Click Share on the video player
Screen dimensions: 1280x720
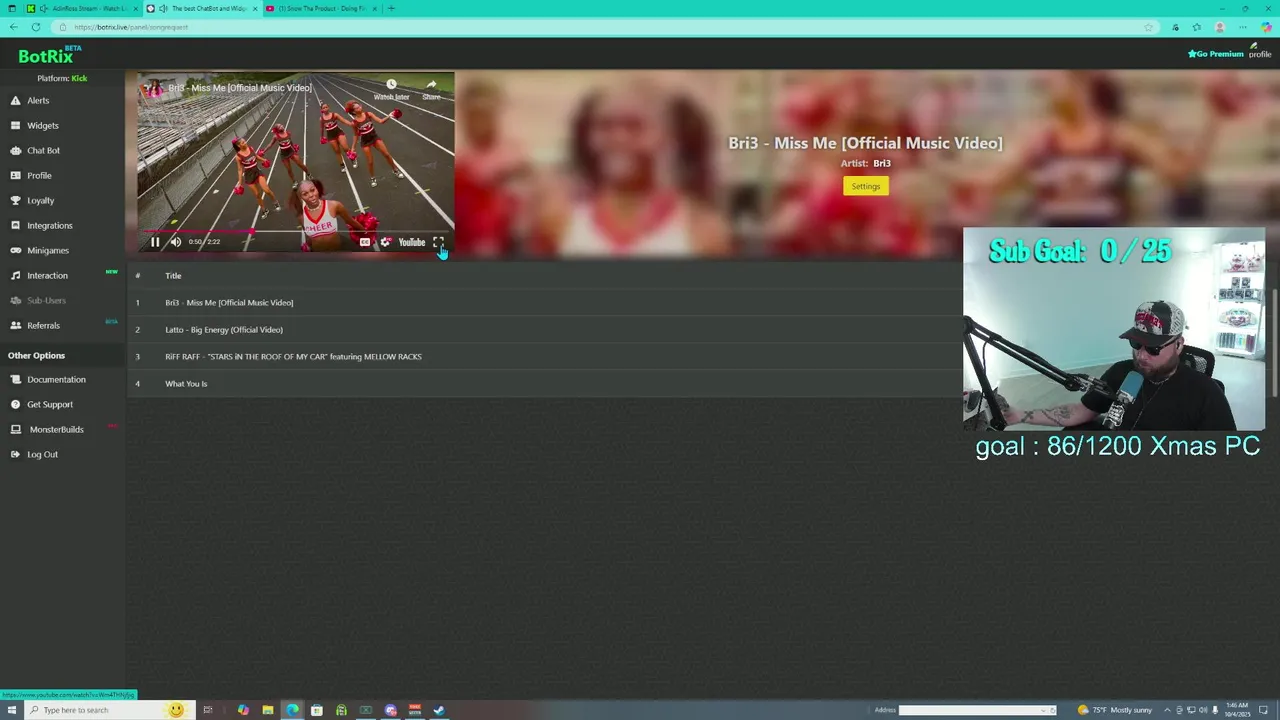(431, 90)
